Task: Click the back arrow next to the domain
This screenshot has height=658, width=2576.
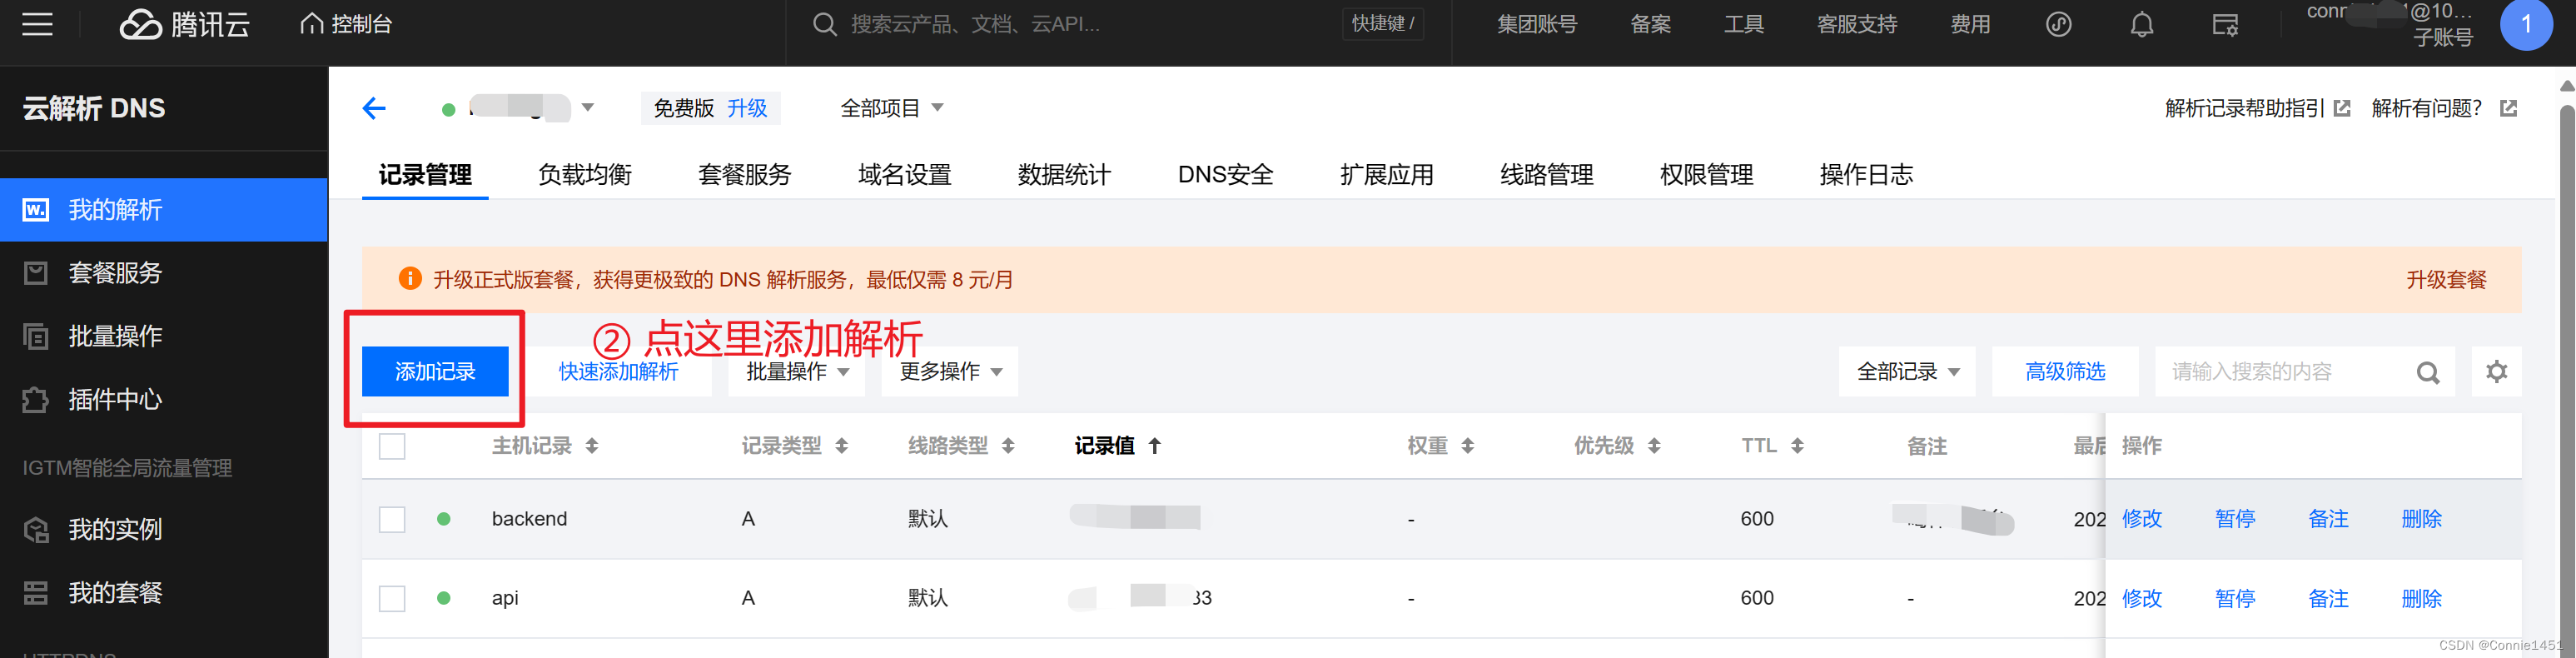Action: [374, 108]
